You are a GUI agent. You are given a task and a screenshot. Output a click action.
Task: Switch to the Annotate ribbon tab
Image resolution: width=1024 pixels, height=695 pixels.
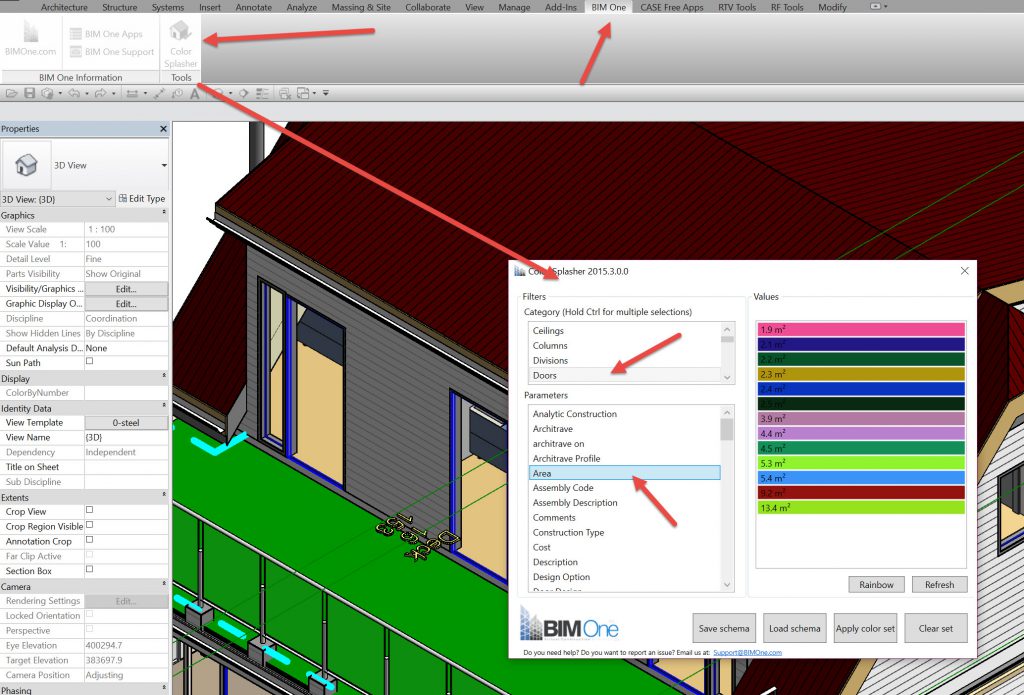tap(252, 7)
